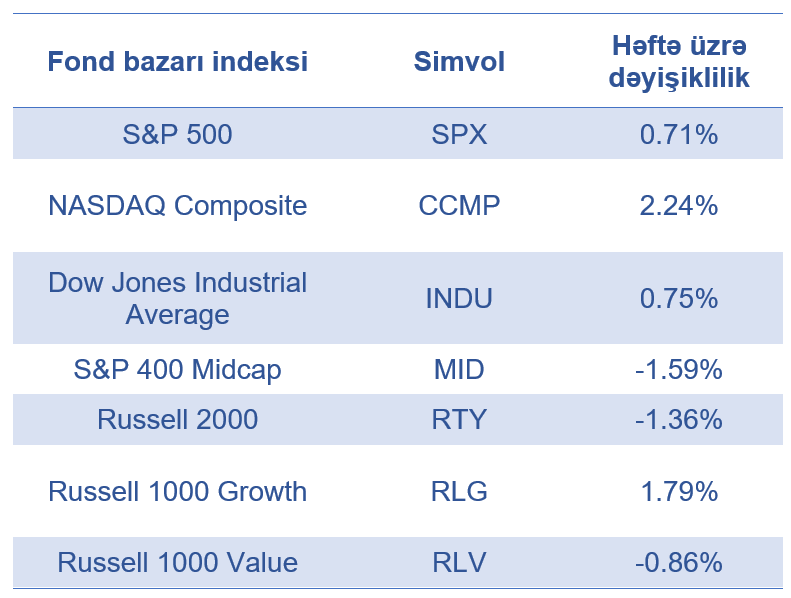Click the -1.59% change value
This screenshot has height=598, width=791.
coord(679,370)
